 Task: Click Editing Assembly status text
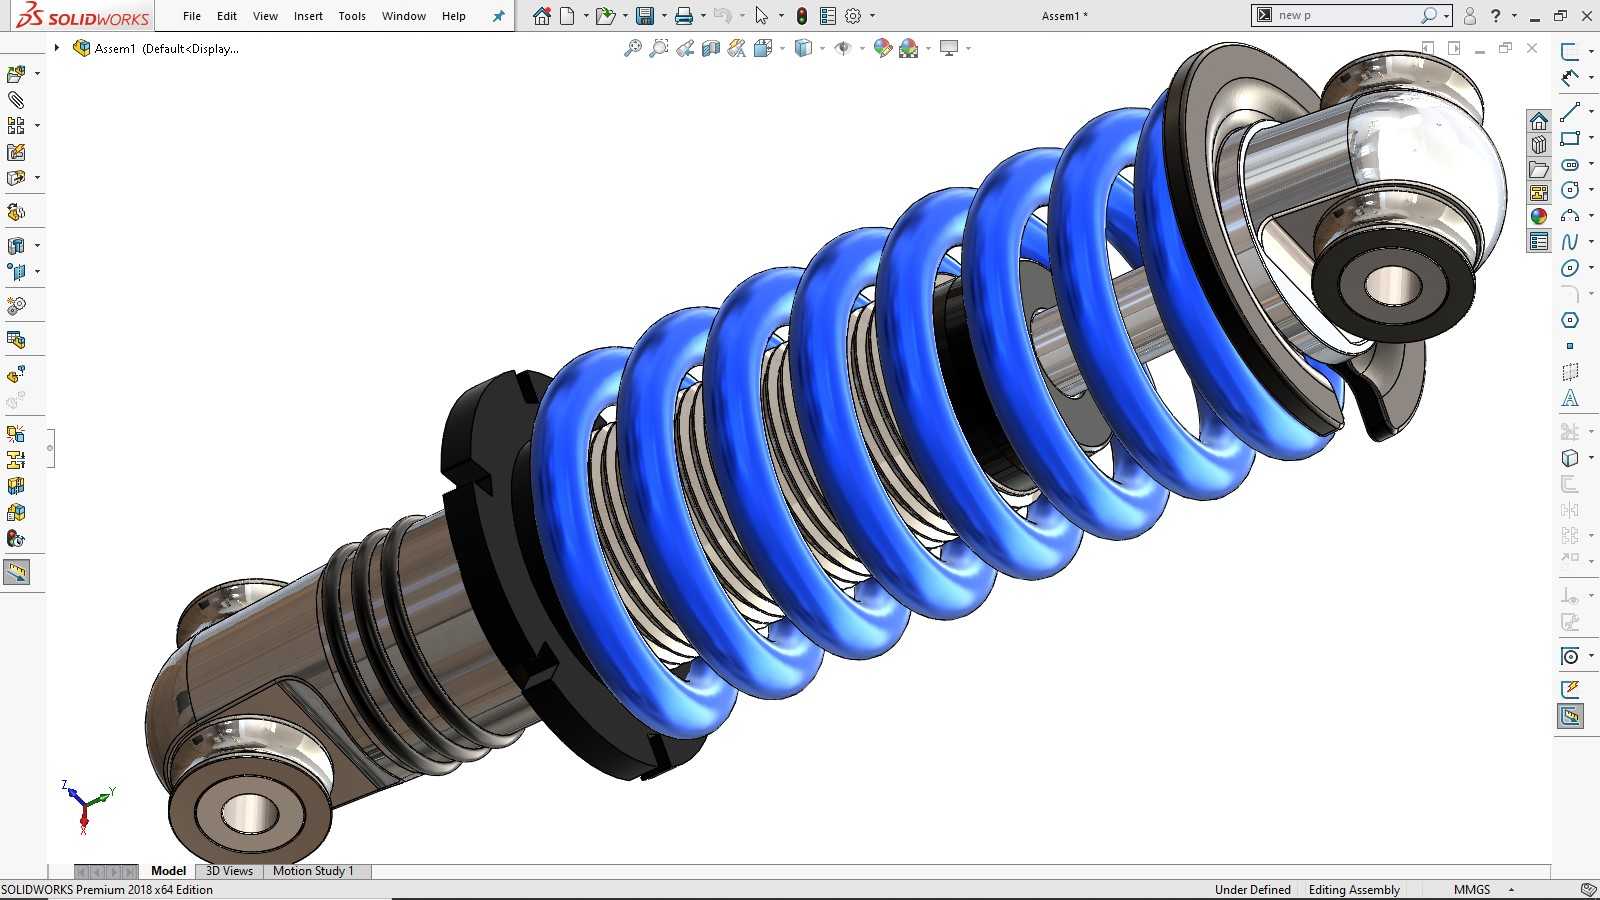(1354, 890)
